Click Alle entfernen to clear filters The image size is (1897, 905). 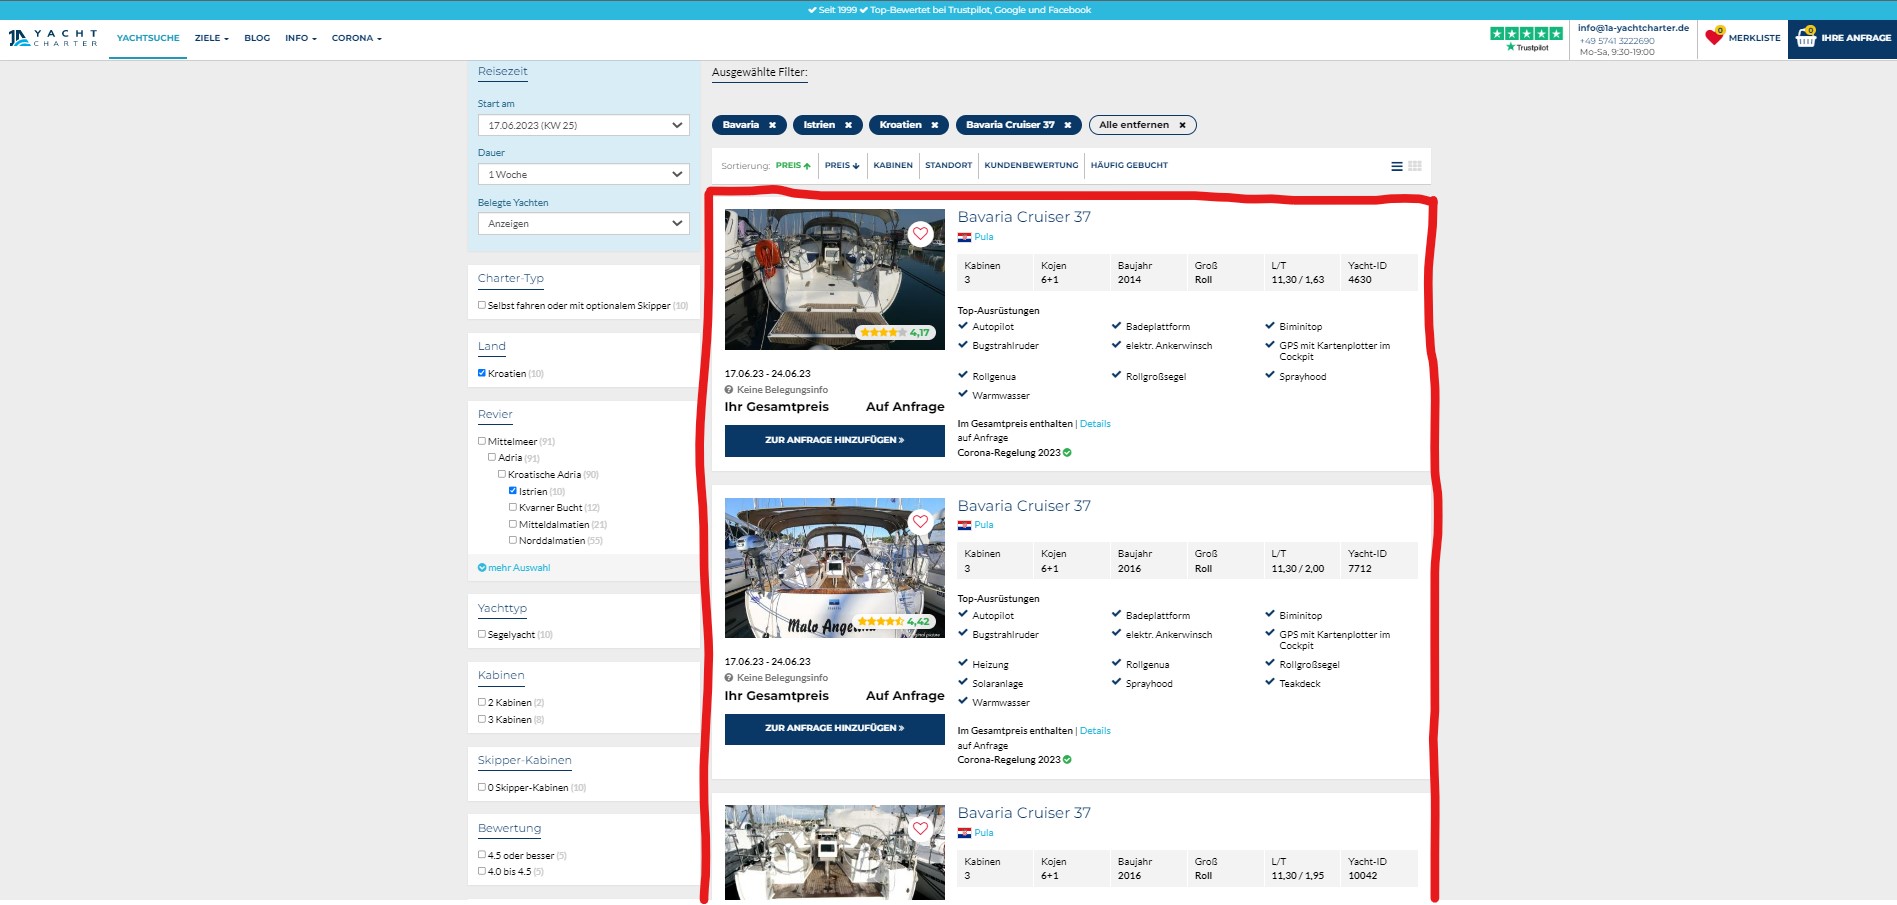(1141, 125)
